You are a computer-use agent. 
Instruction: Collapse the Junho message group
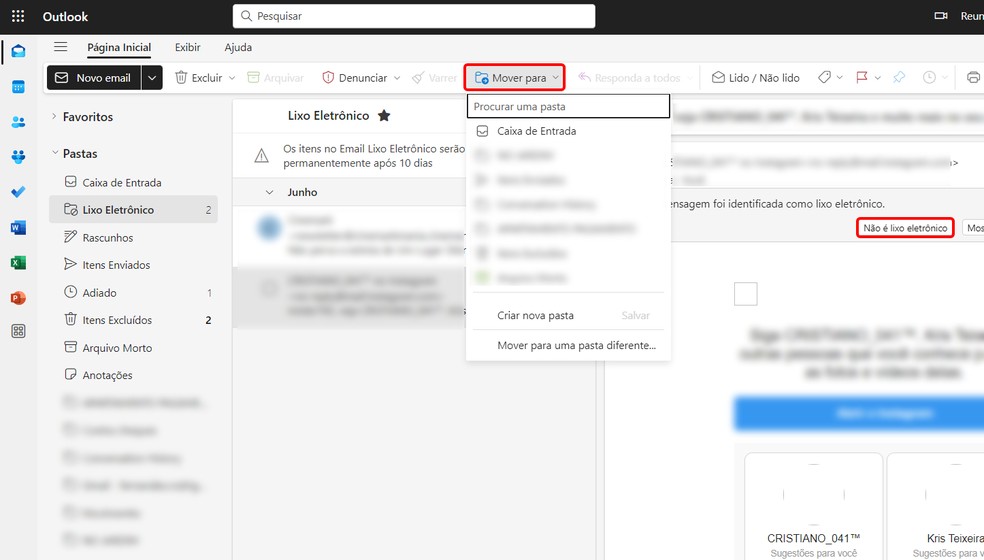click(269, 192)
